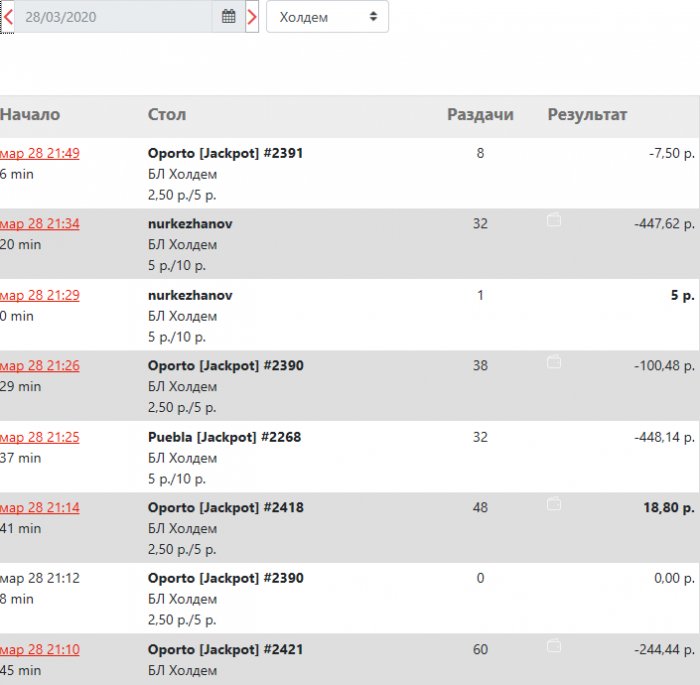Select table name Puebla [Jackpot] #2268

(x=225, y=437)
